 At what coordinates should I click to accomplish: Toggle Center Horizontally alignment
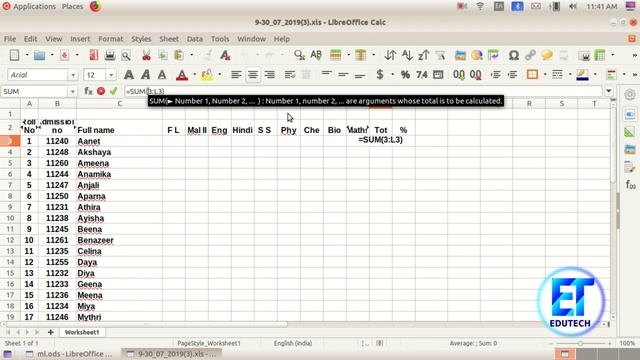253,75
